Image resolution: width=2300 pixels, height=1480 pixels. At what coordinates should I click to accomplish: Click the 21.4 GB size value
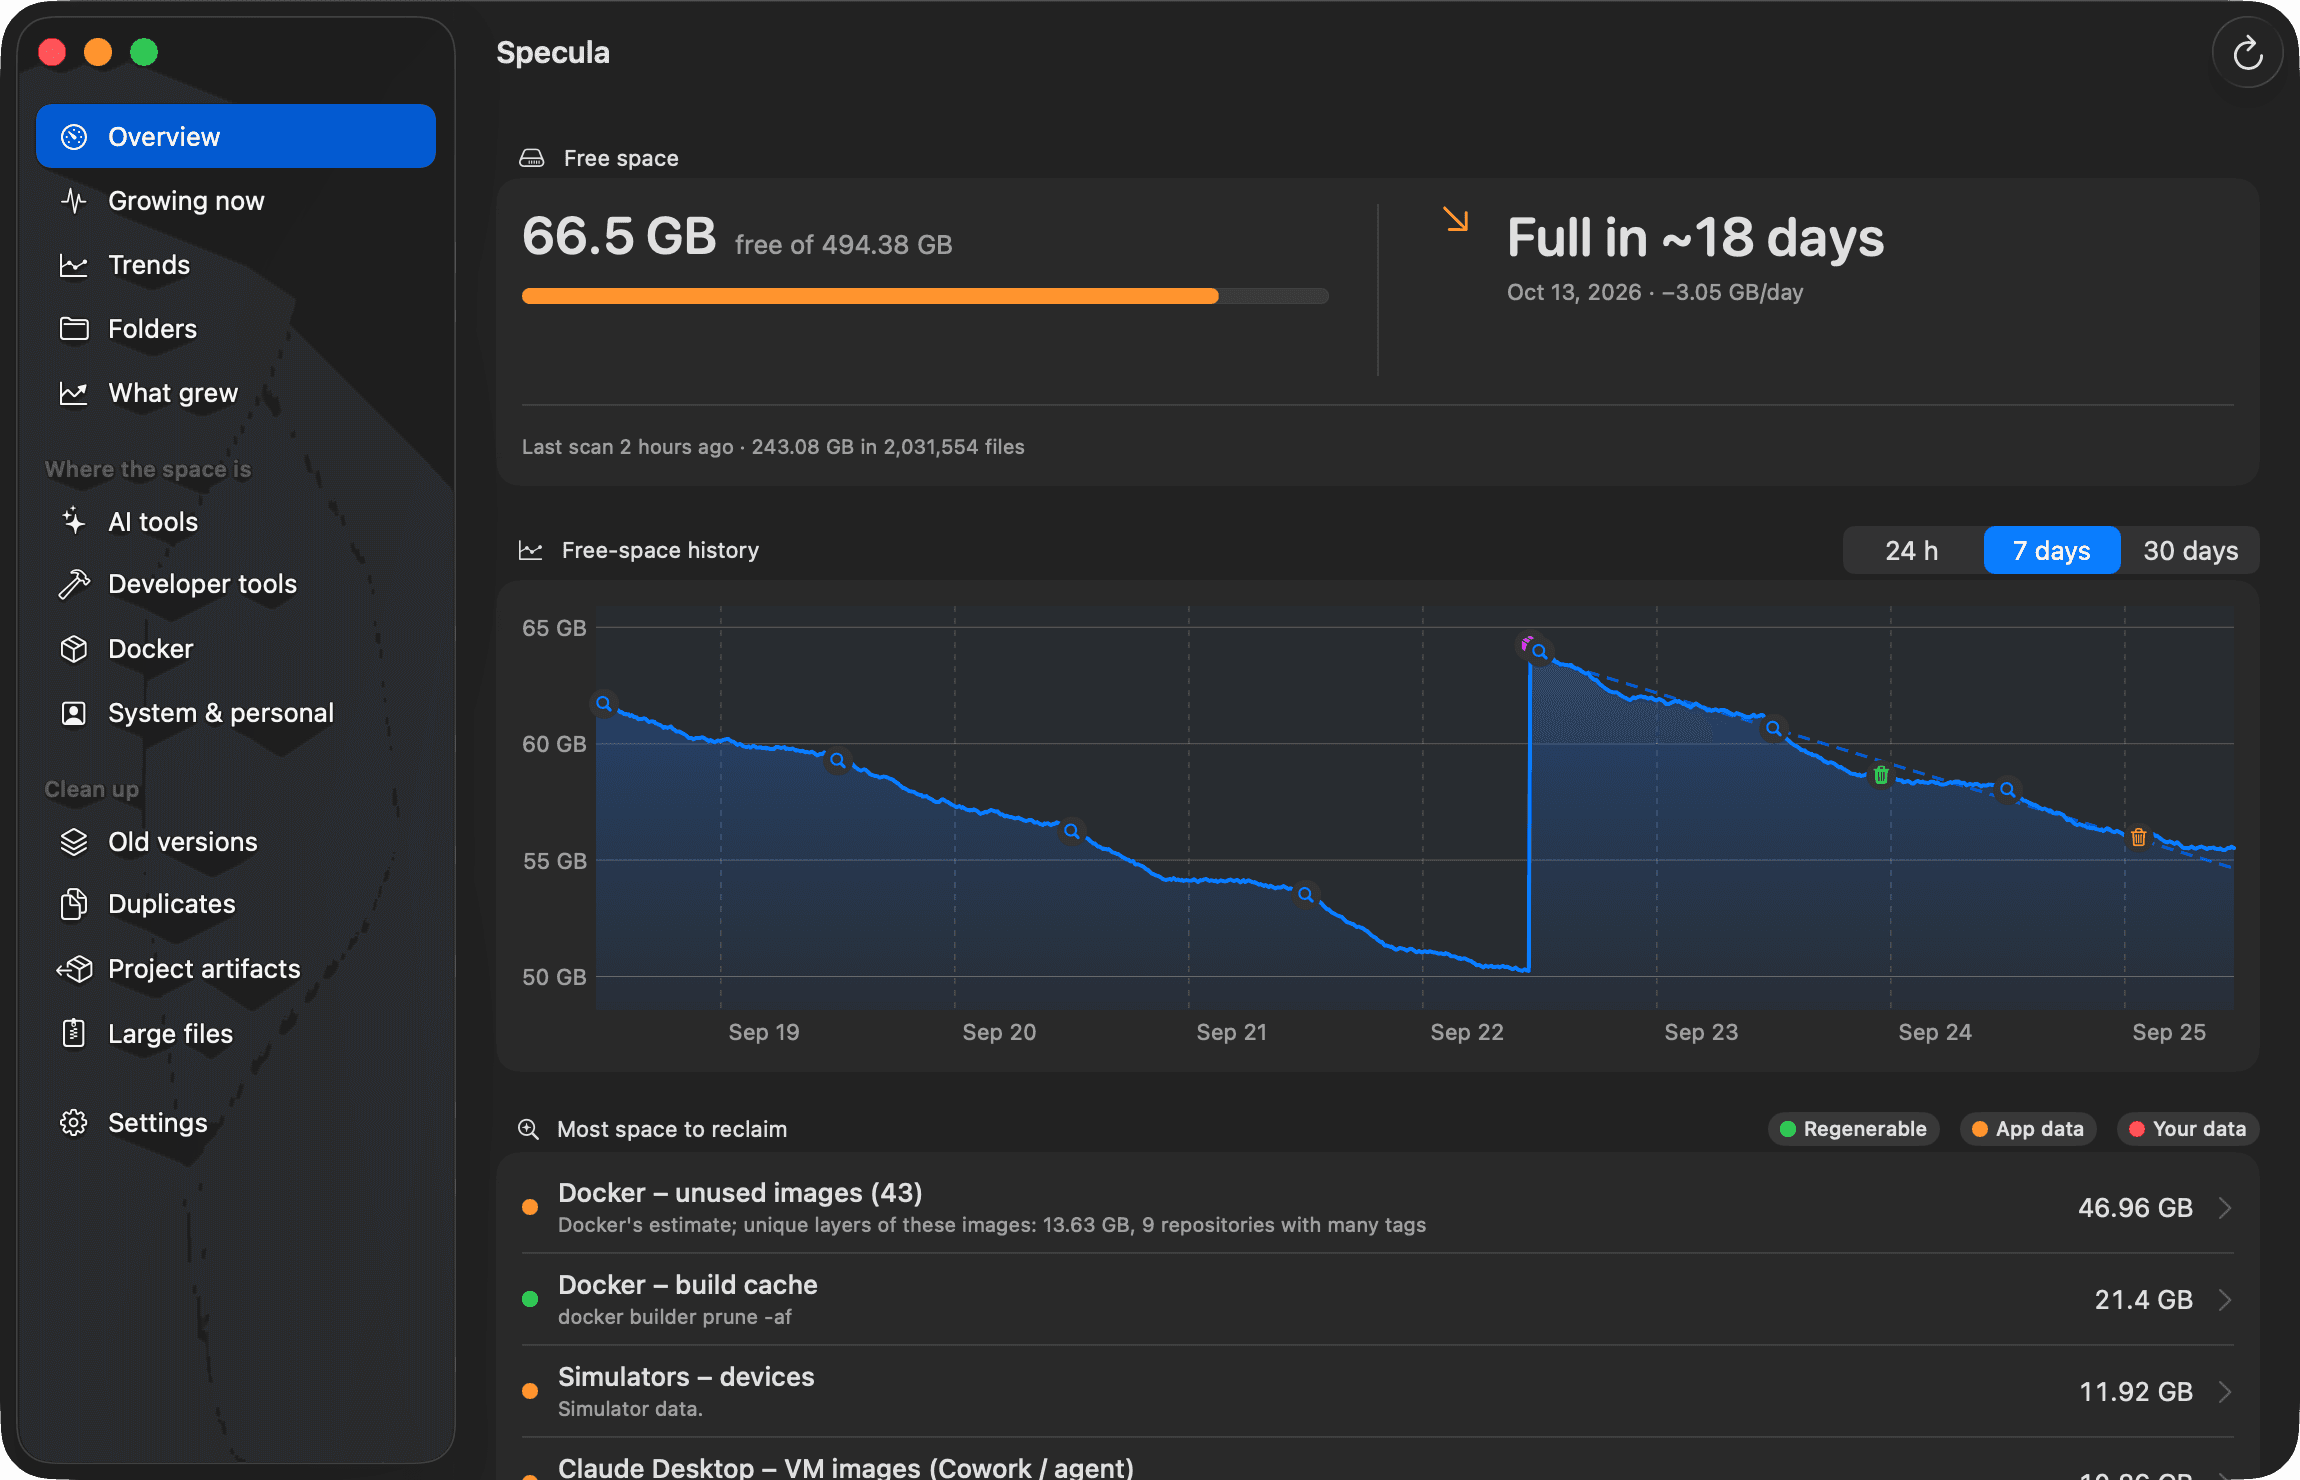[x=2144, y=1300]
